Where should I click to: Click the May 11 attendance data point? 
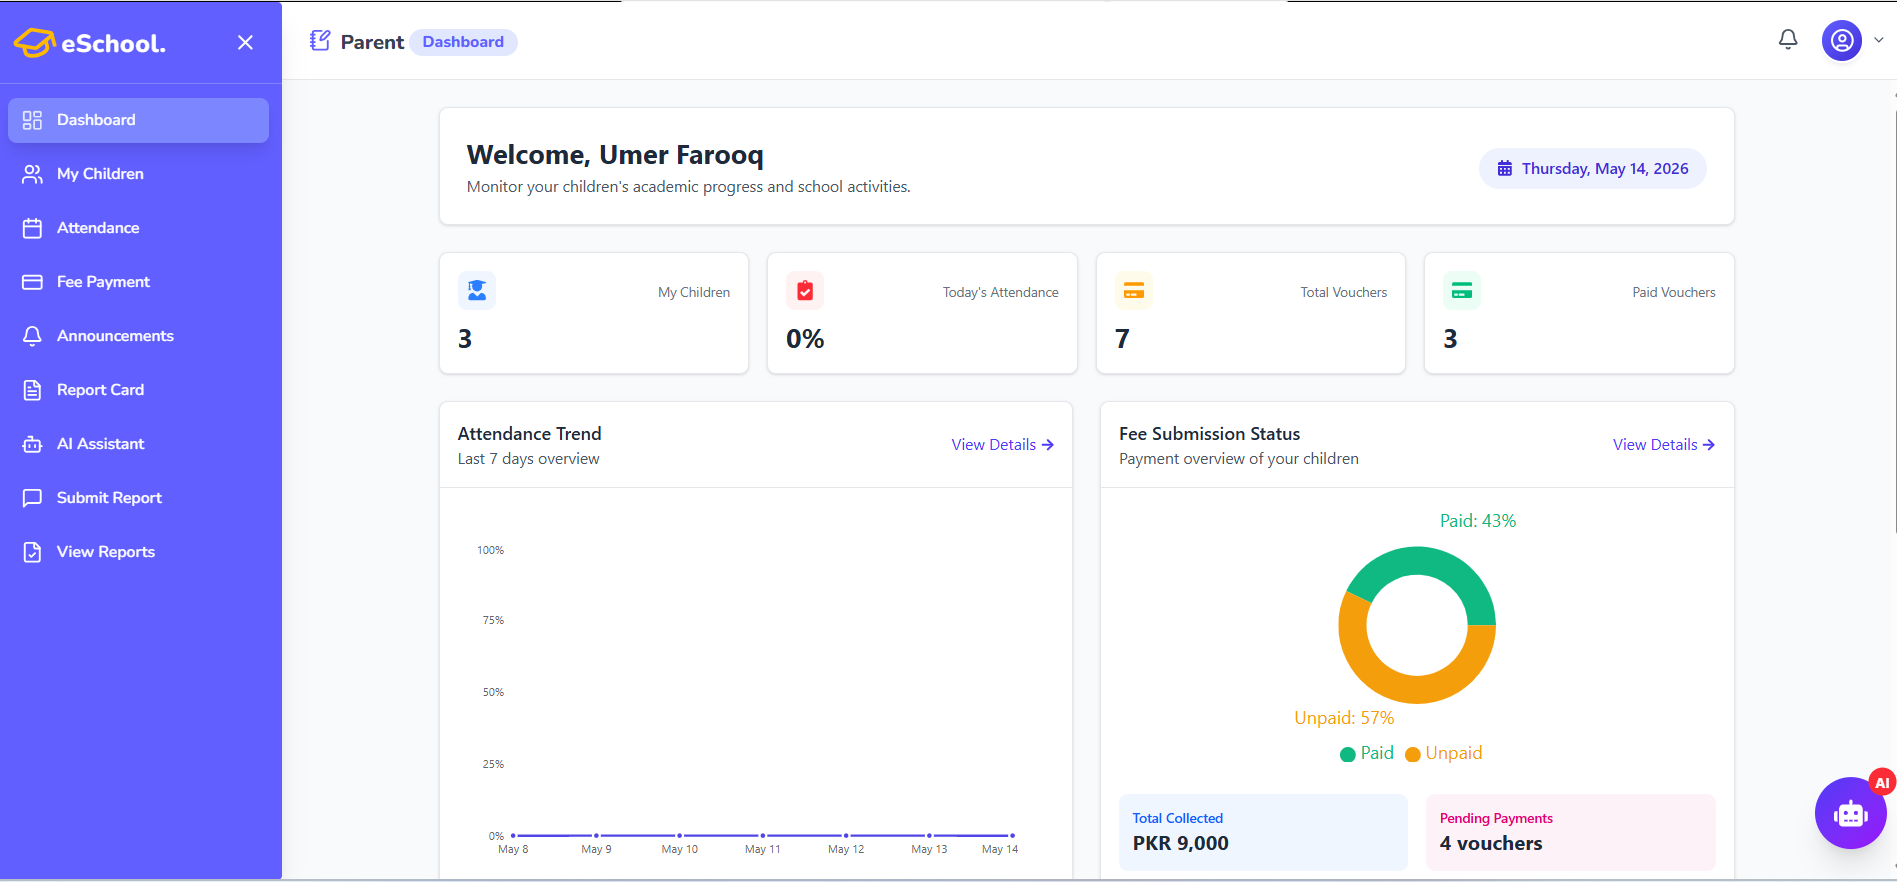763,835
